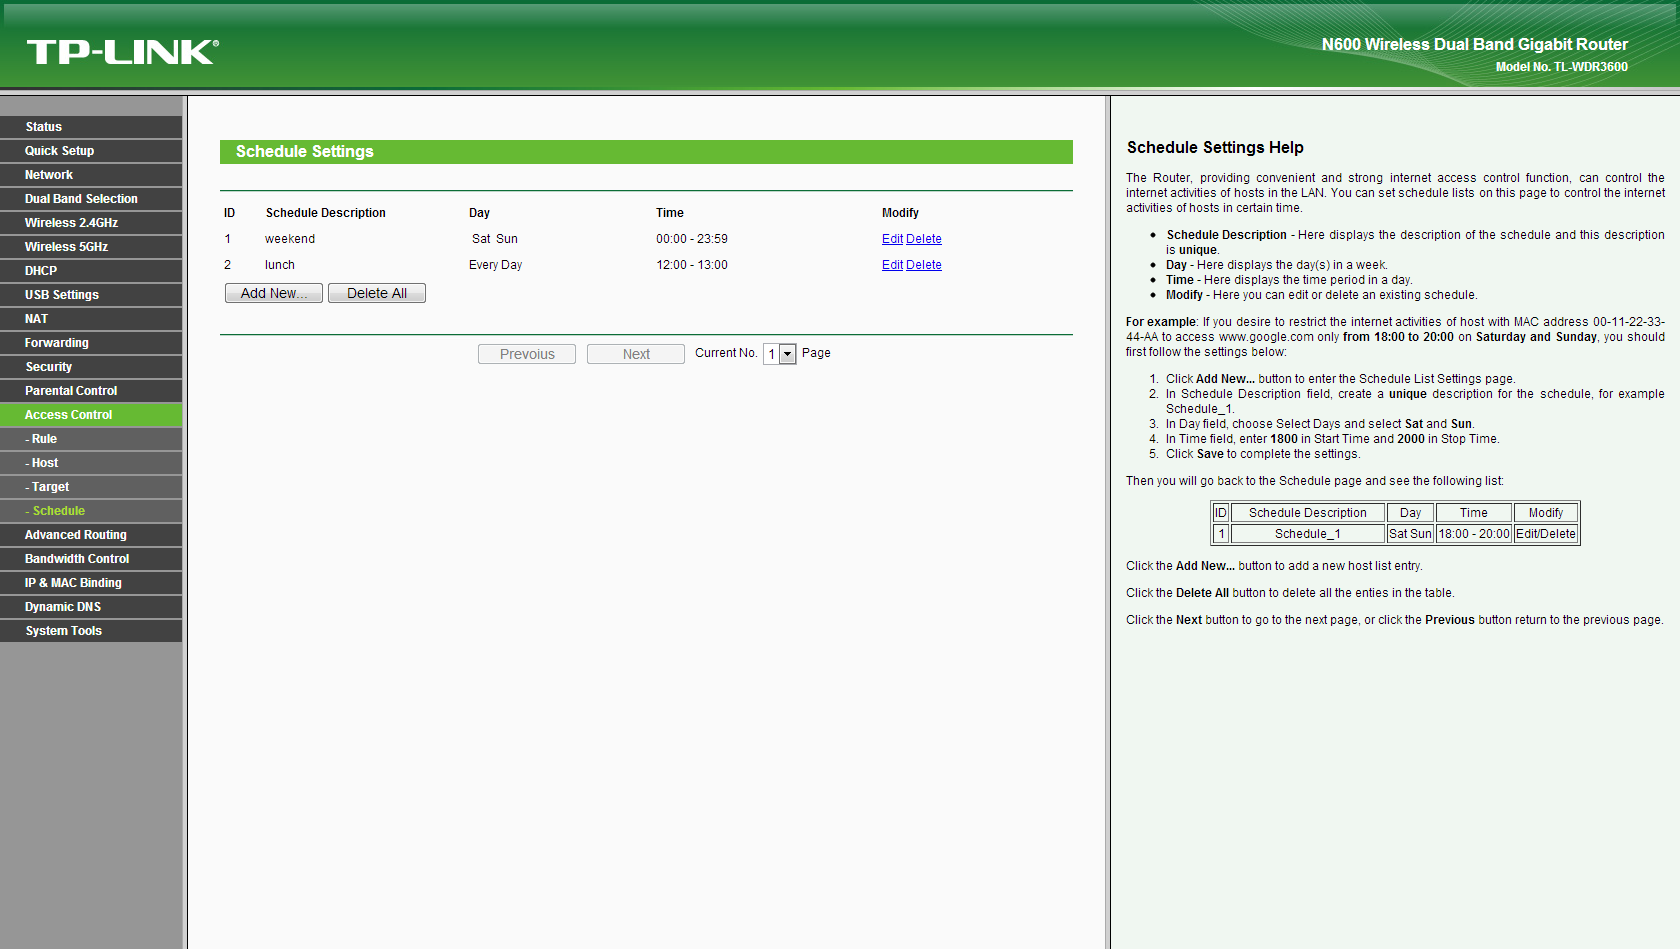The width and height of the screenshot is (1680, 949).
Task: Click the Schedule Settings title bar
Action: [646, 152]
